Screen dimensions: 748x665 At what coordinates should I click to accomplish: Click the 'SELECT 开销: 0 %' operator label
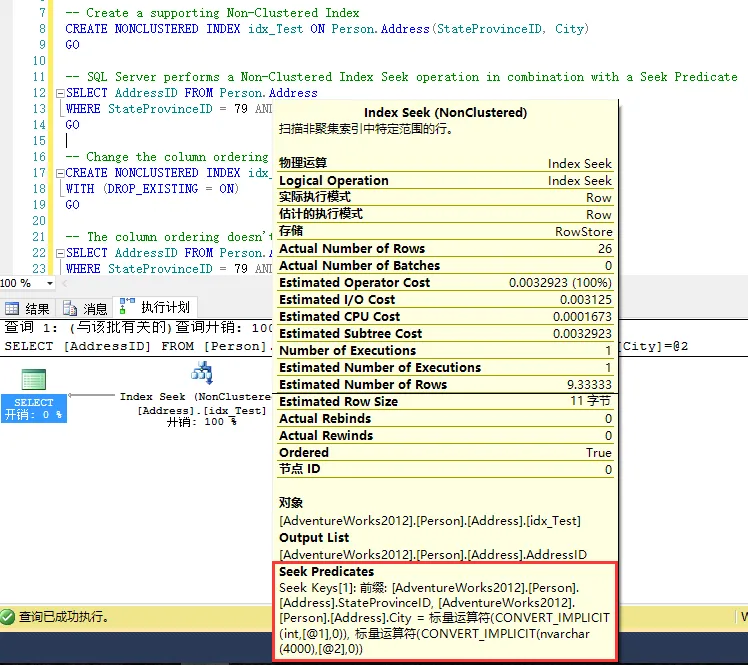33,409
